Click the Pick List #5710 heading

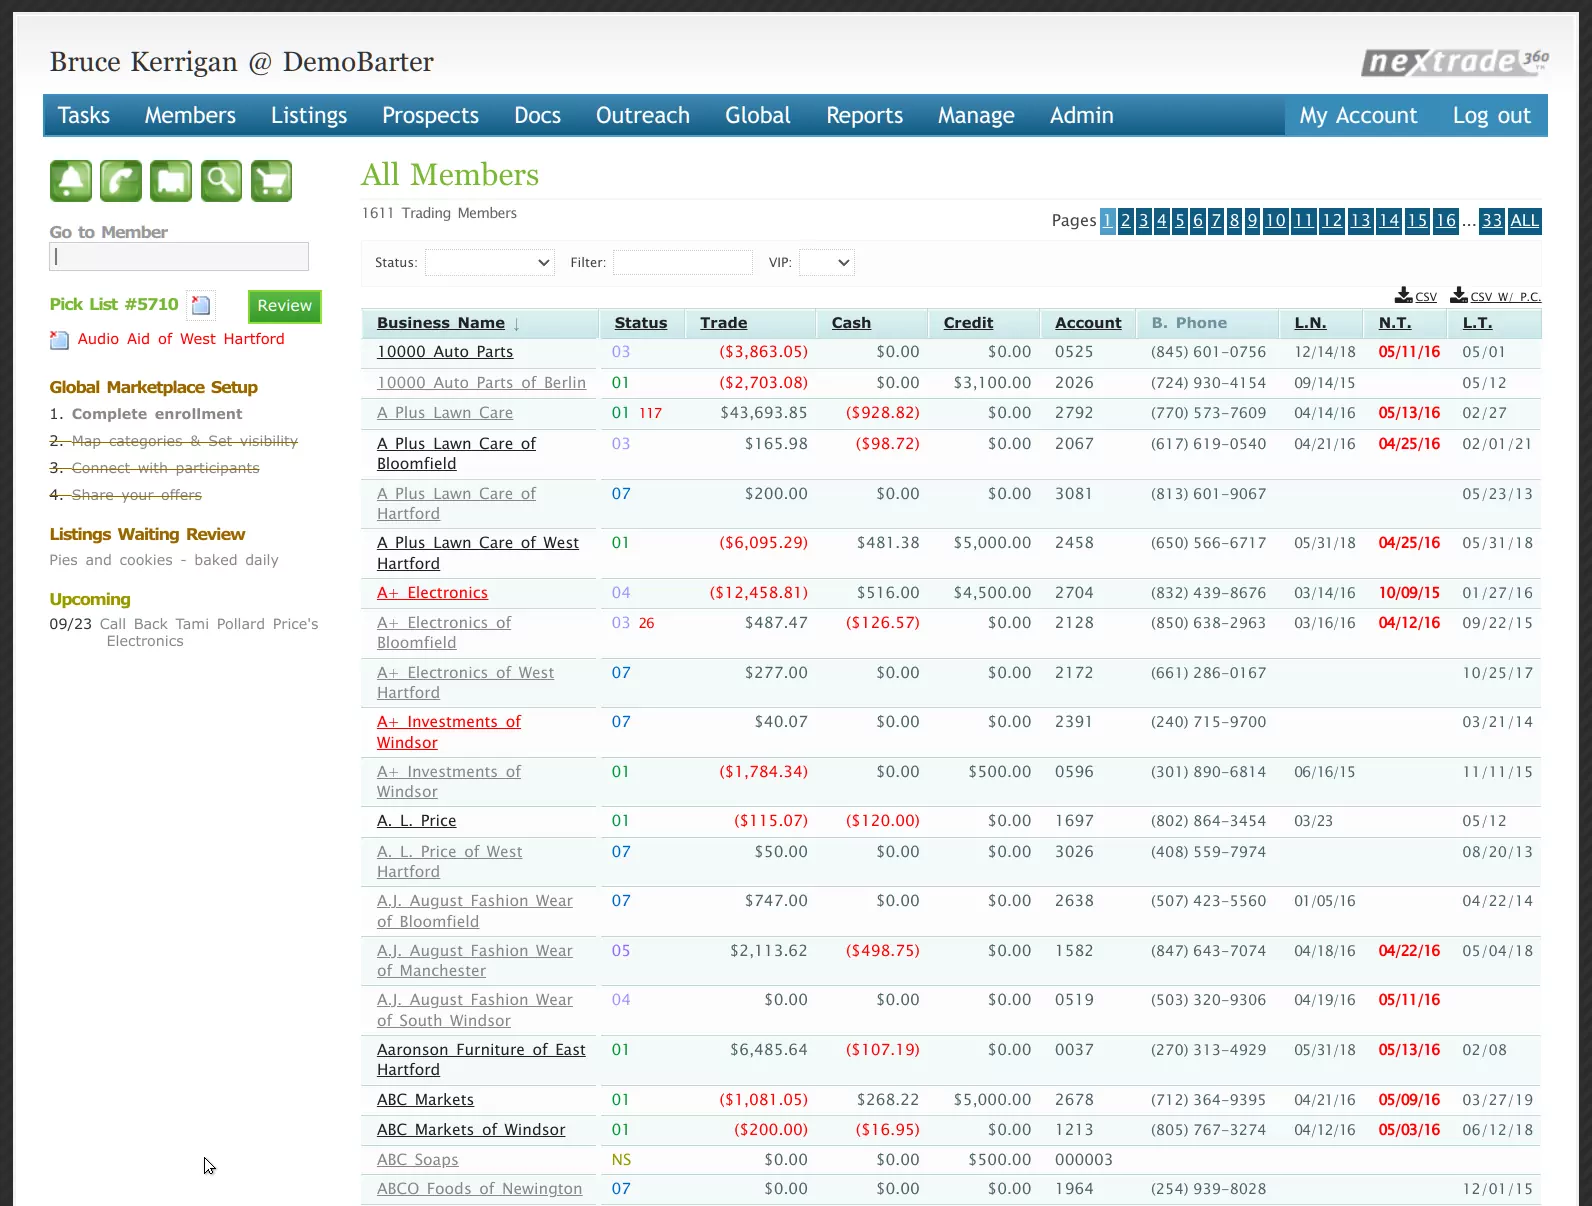click(x=114, y=304)
